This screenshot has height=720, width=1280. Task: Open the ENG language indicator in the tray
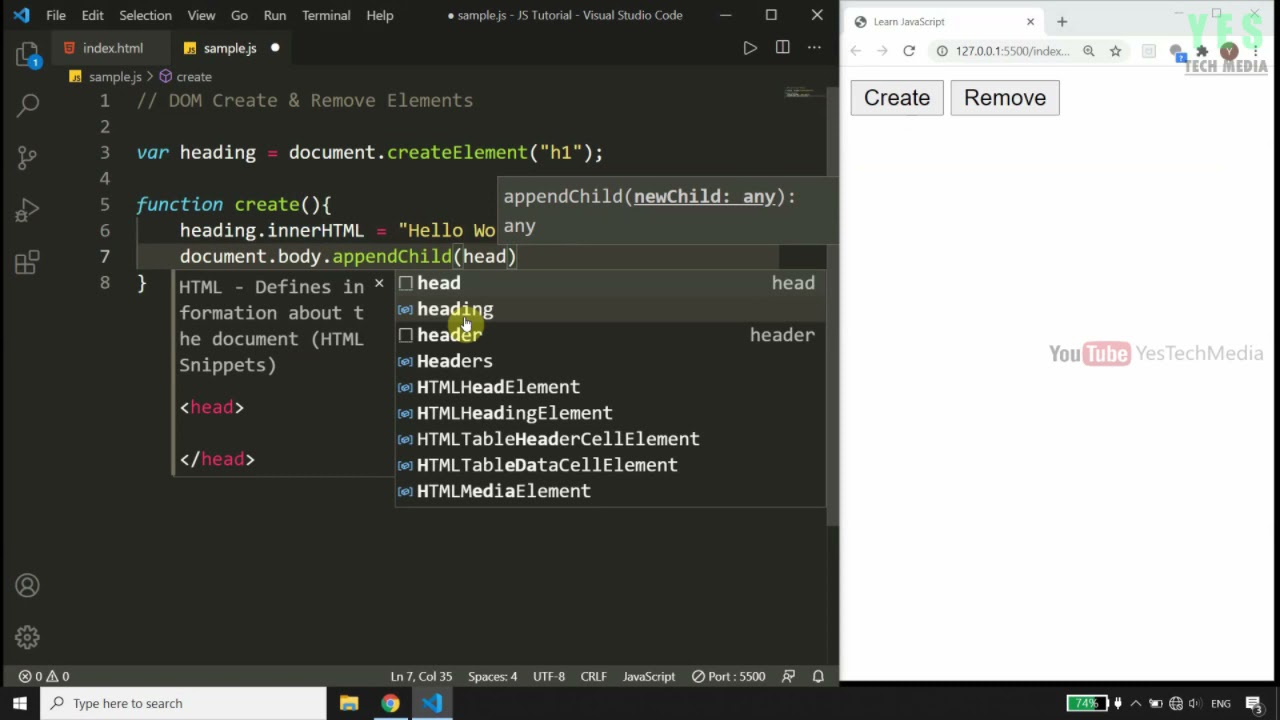[1220, 704]
